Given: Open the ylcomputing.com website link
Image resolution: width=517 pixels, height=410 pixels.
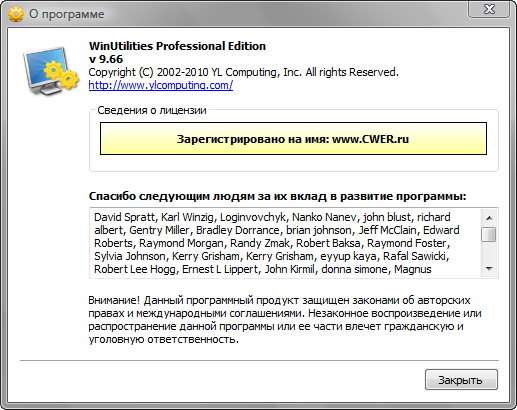Looking at the screenshot, I should tap(161, 85).
